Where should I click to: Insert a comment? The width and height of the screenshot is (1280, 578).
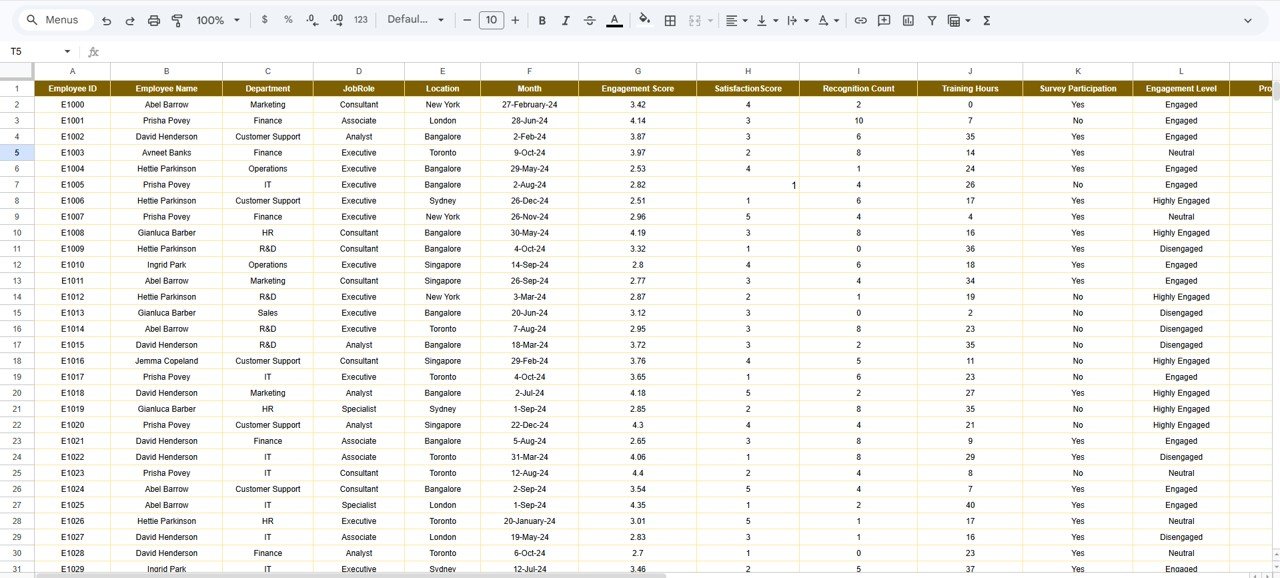[883, 20]
